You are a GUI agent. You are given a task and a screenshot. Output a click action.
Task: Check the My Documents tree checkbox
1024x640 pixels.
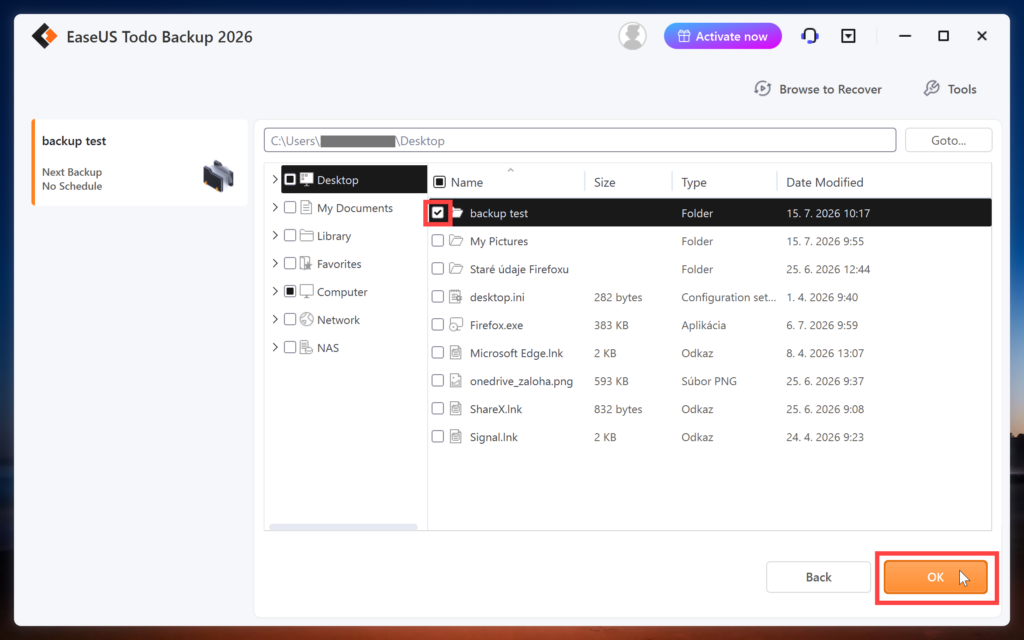(x=290, y=208)
